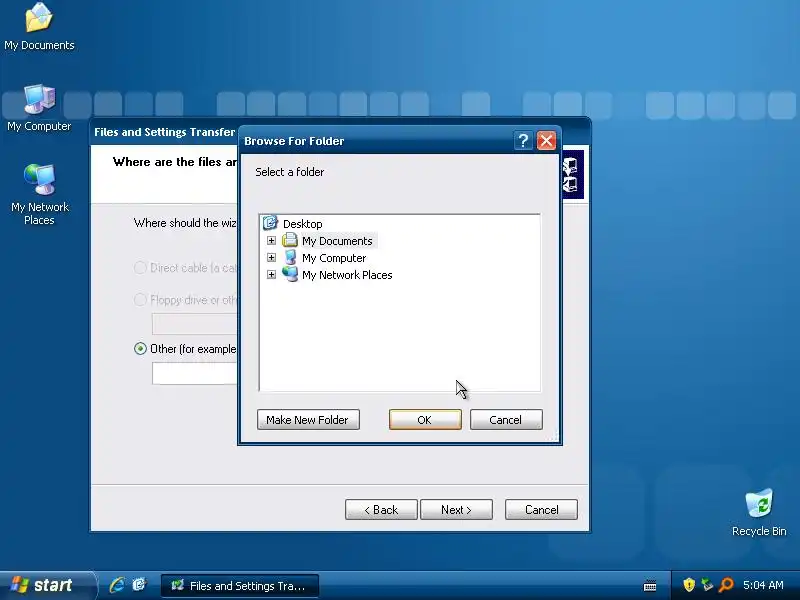Select the Floppy drive radio button

coord(140,299)
